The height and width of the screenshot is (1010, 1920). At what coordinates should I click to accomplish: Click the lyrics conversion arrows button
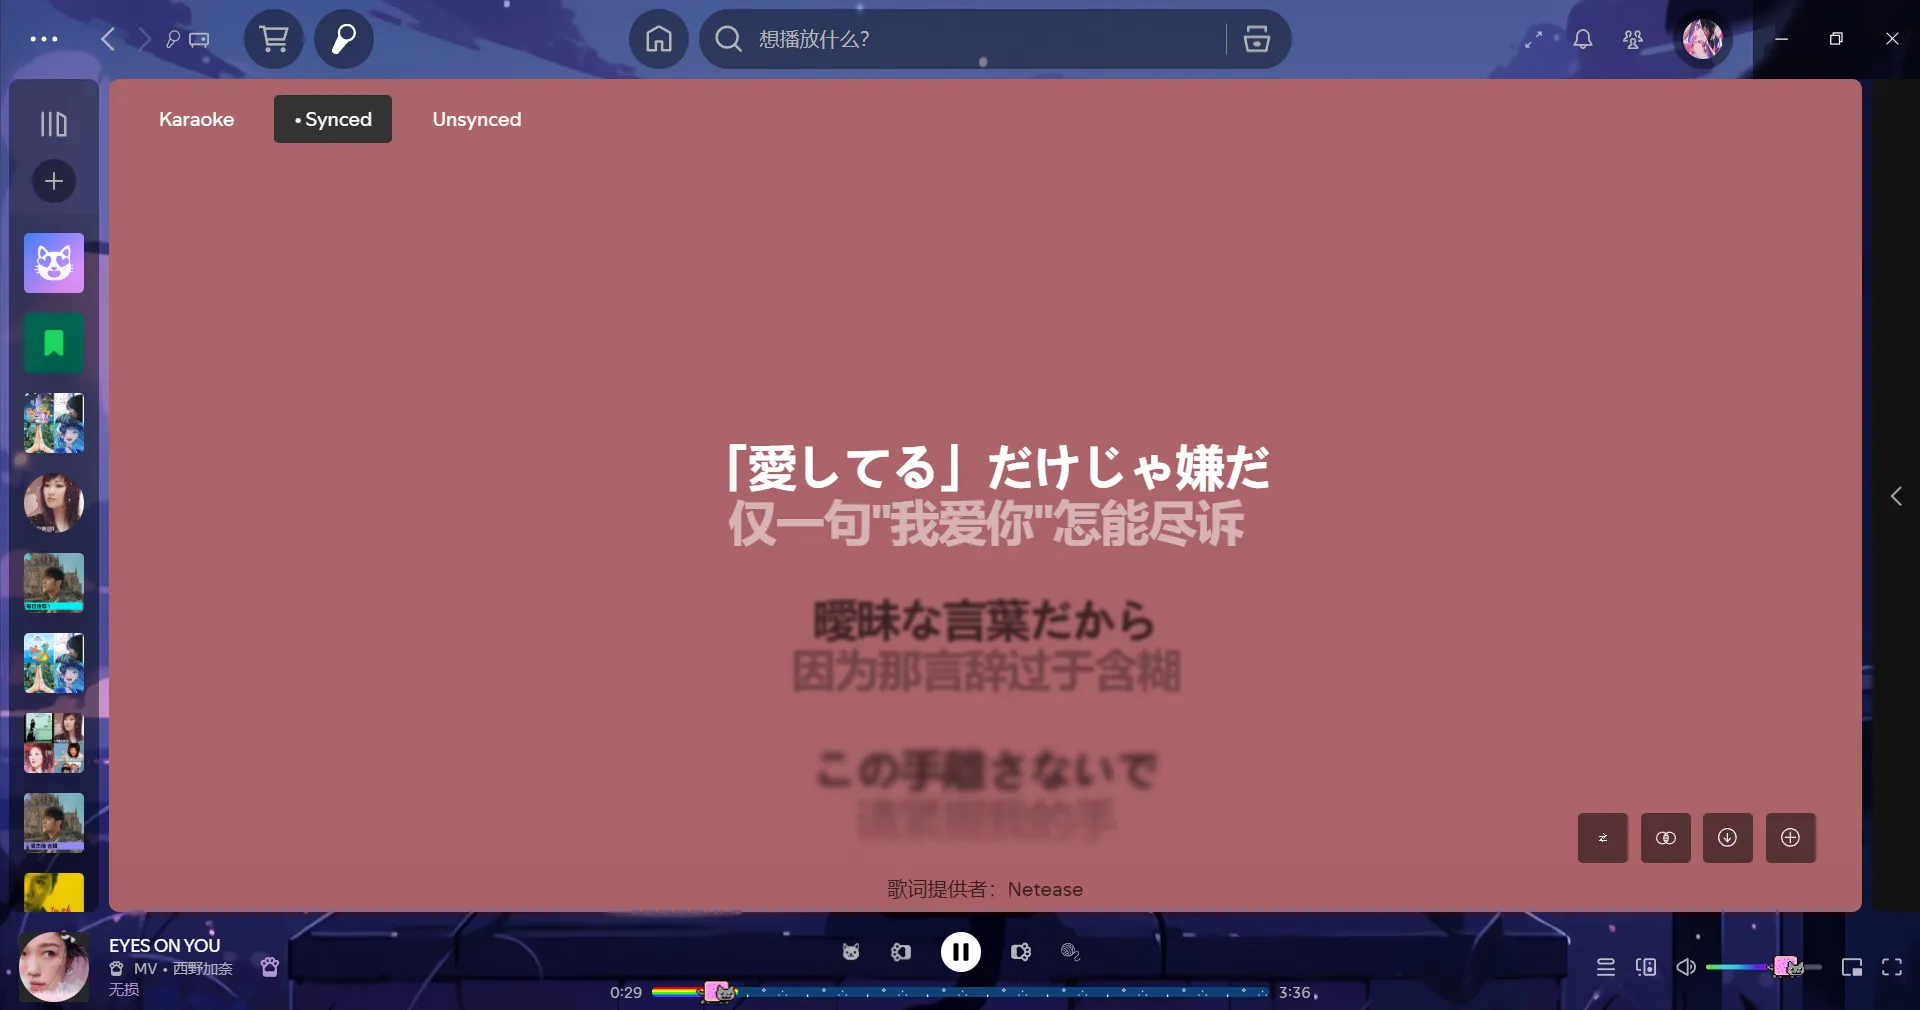pyautogui.click(x=1602, y=838)
